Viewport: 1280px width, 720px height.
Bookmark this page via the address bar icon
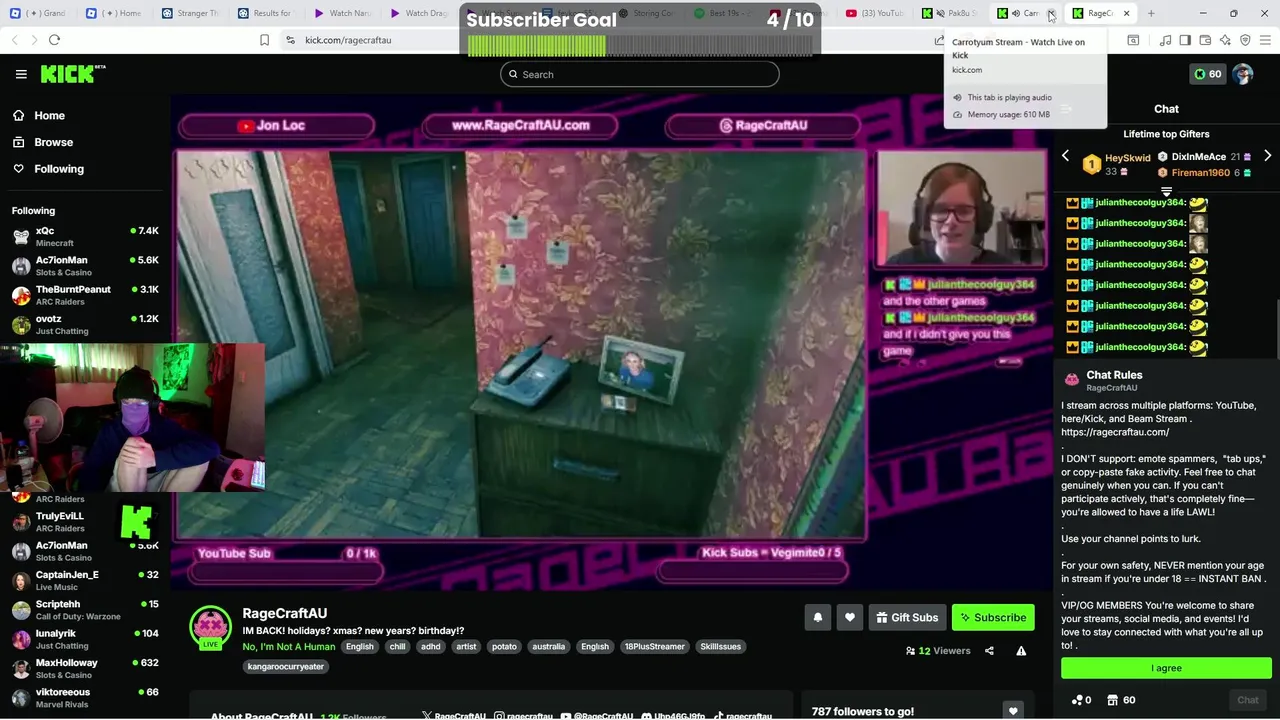pyautogui.click(x=264, y=40)
